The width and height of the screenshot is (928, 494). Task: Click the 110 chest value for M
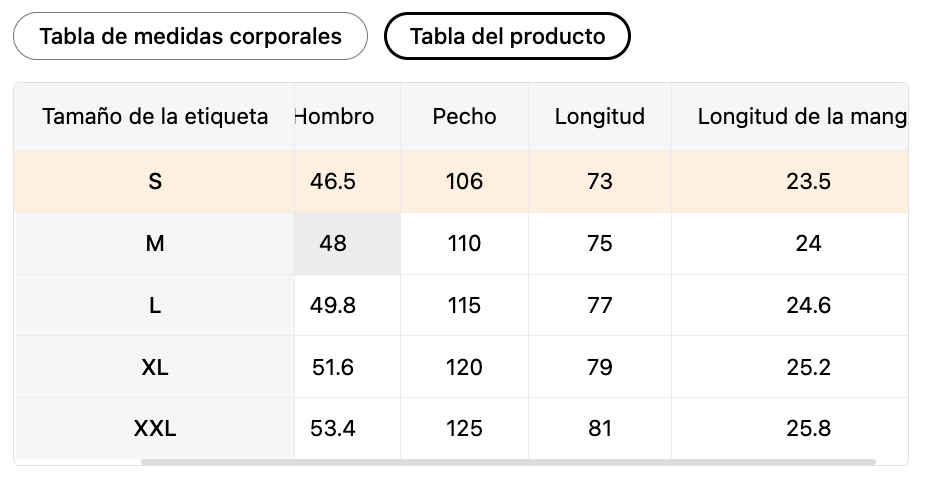click(465, 243)
